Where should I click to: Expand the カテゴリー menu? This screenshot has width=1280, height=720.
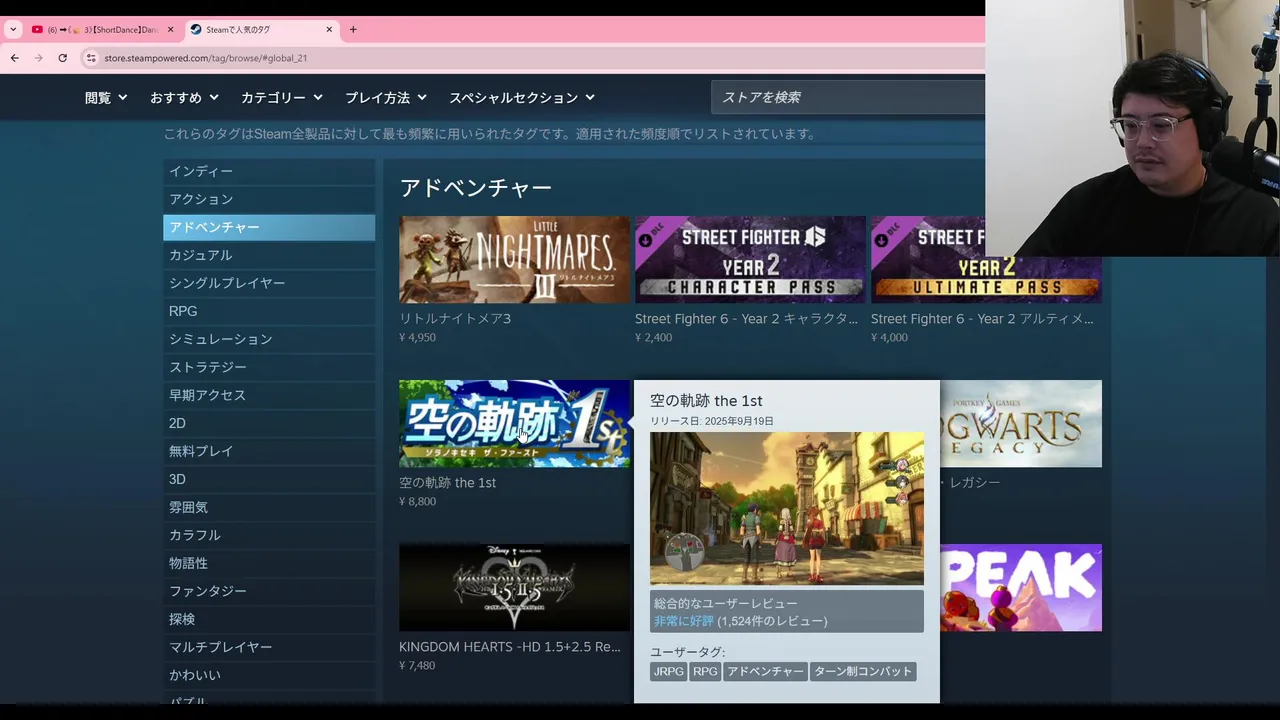281,98
